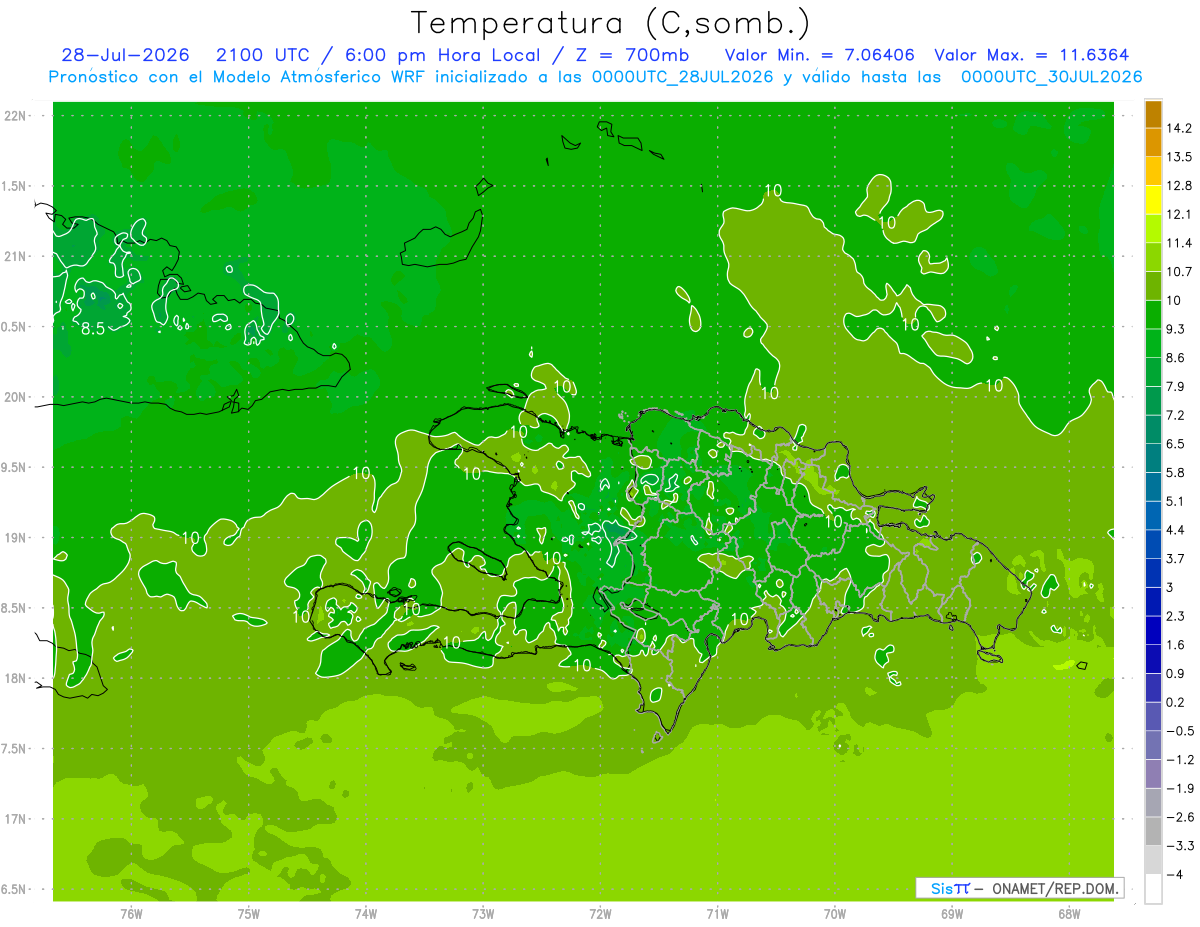Click the "70W" longitude axis label
The width and height of the screenshot is (1200, 927).
click(x=835, y=913)
